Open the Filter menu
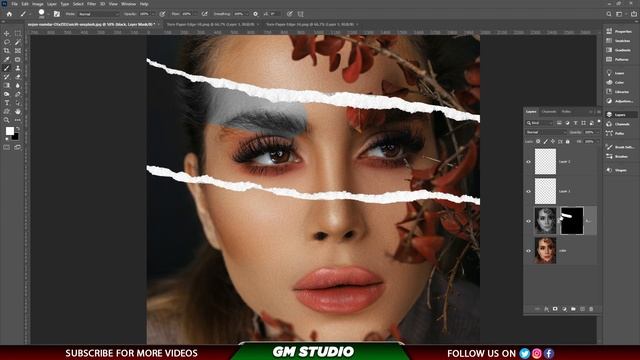The height and width of the screenshot is (360, 640). [91, 4]
